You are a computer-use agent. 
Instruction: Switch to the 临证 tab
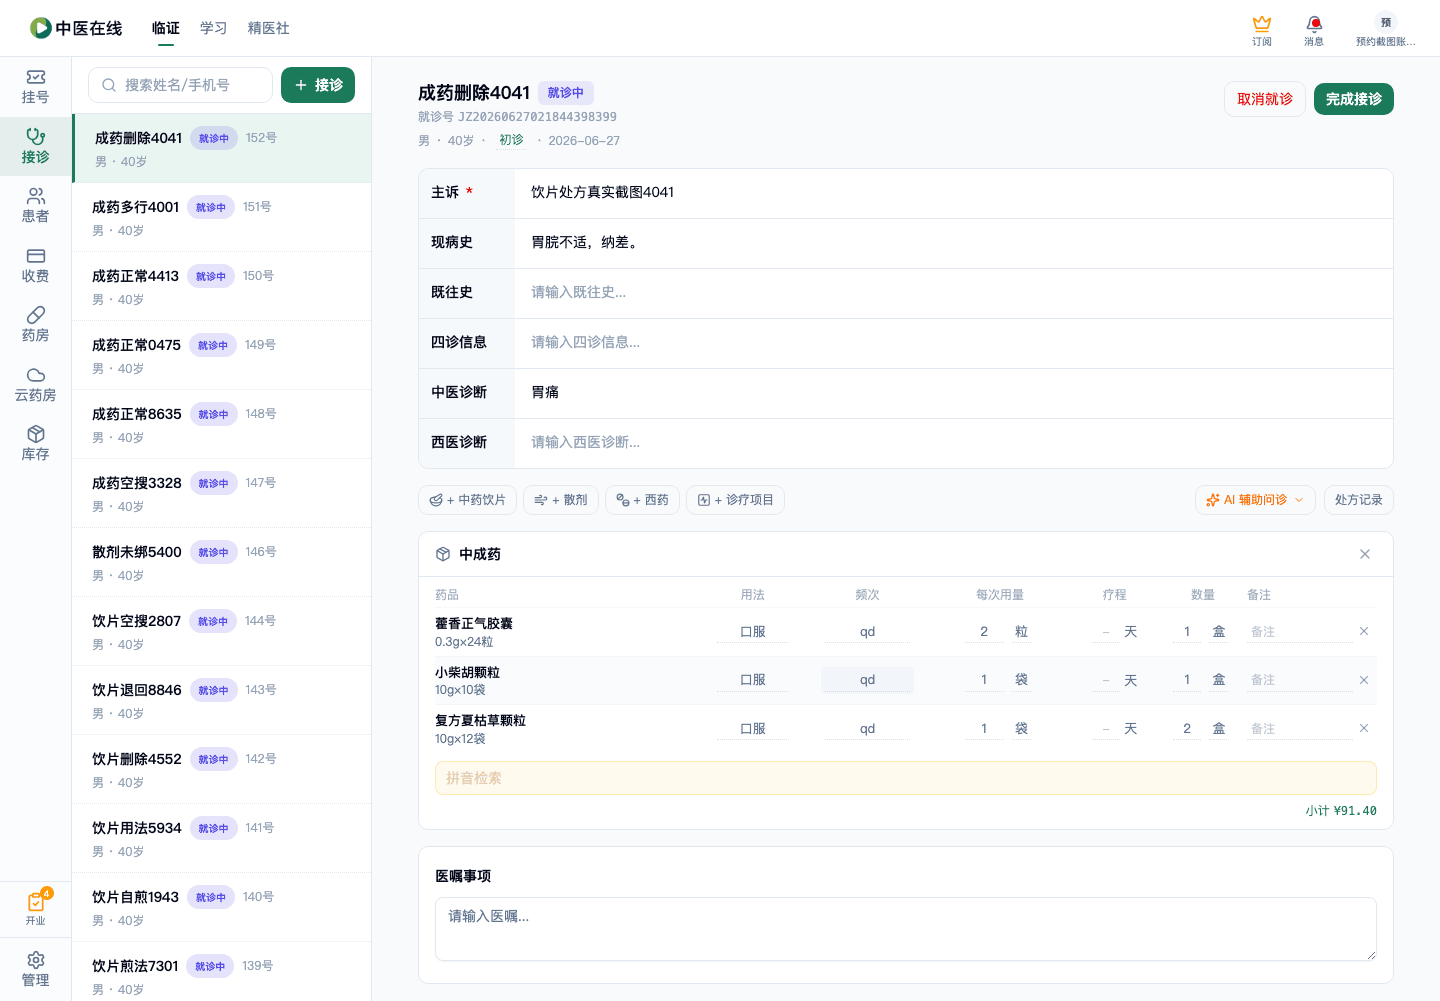166,28
